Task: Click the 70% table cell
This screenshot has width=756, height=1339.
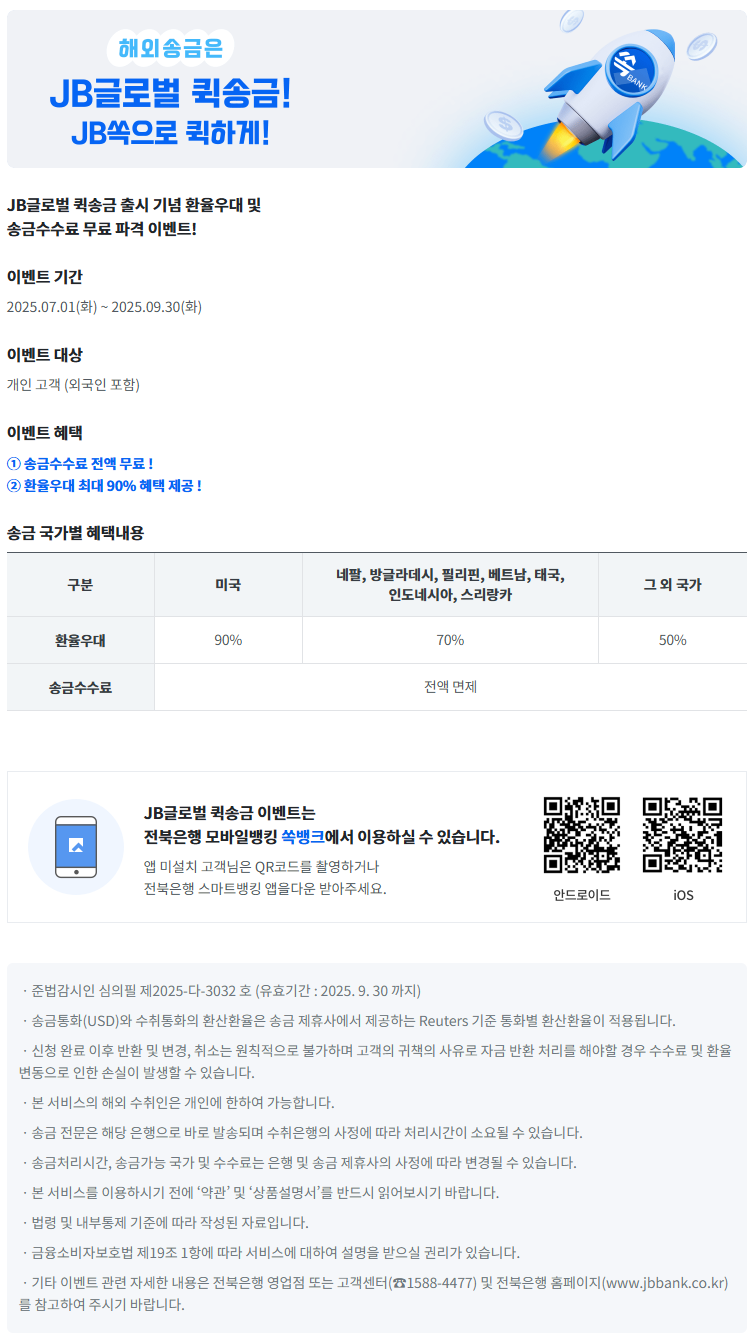Action: [450, 640]
